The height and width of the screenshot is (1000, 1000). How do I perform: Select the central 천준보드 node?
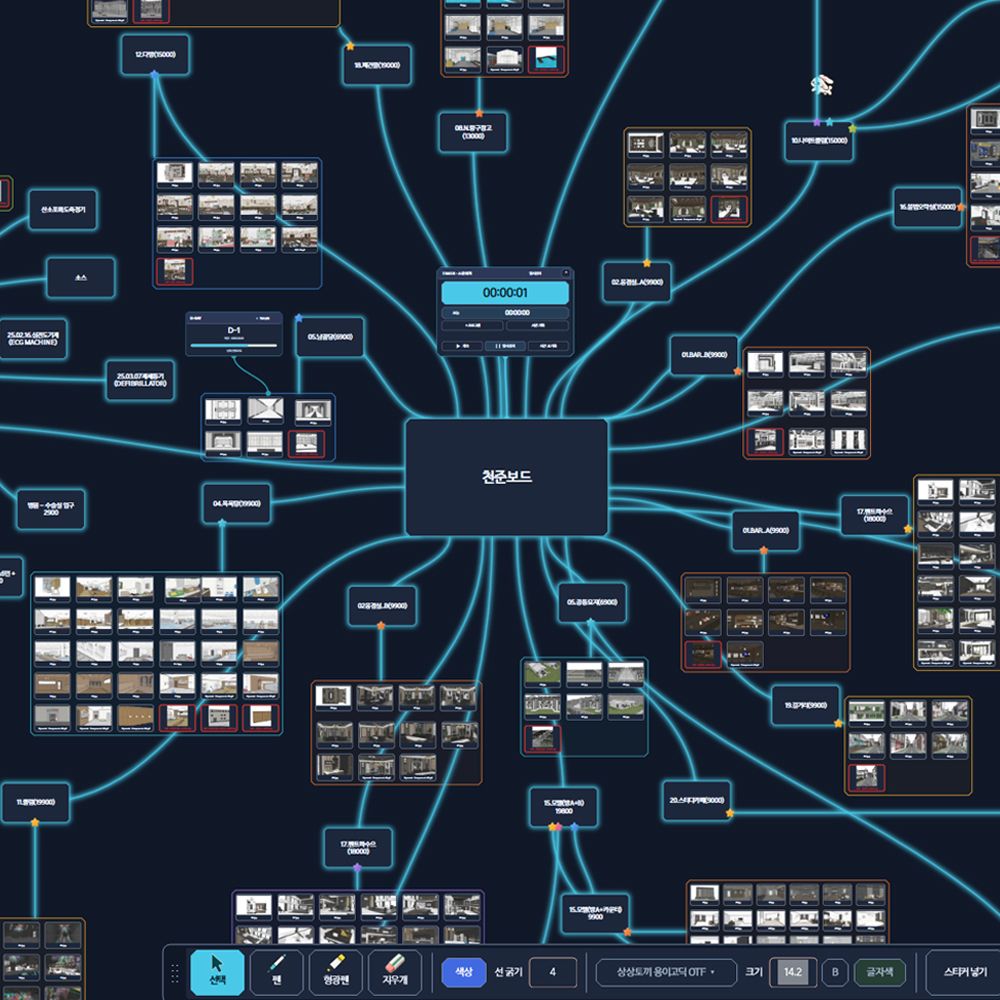[x=506, y=477]
